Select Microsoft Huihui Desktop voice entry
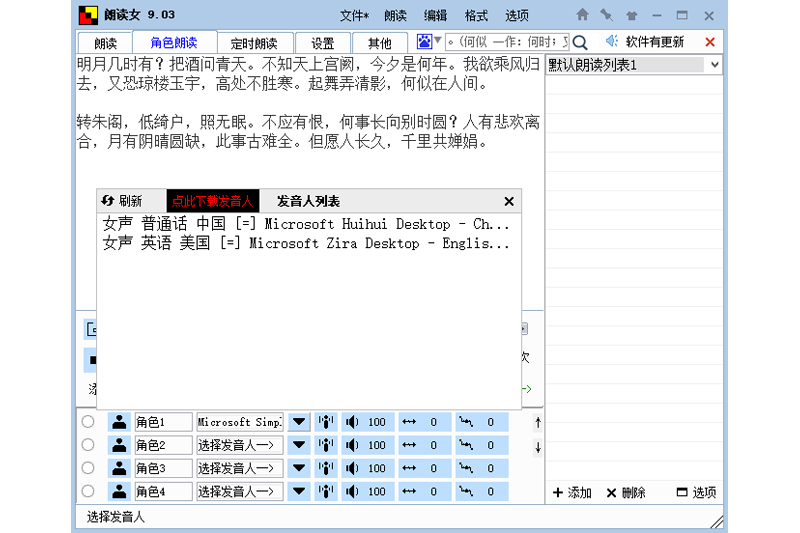The height and width of the screenshot is (533, 800). [x=306, y=224]
